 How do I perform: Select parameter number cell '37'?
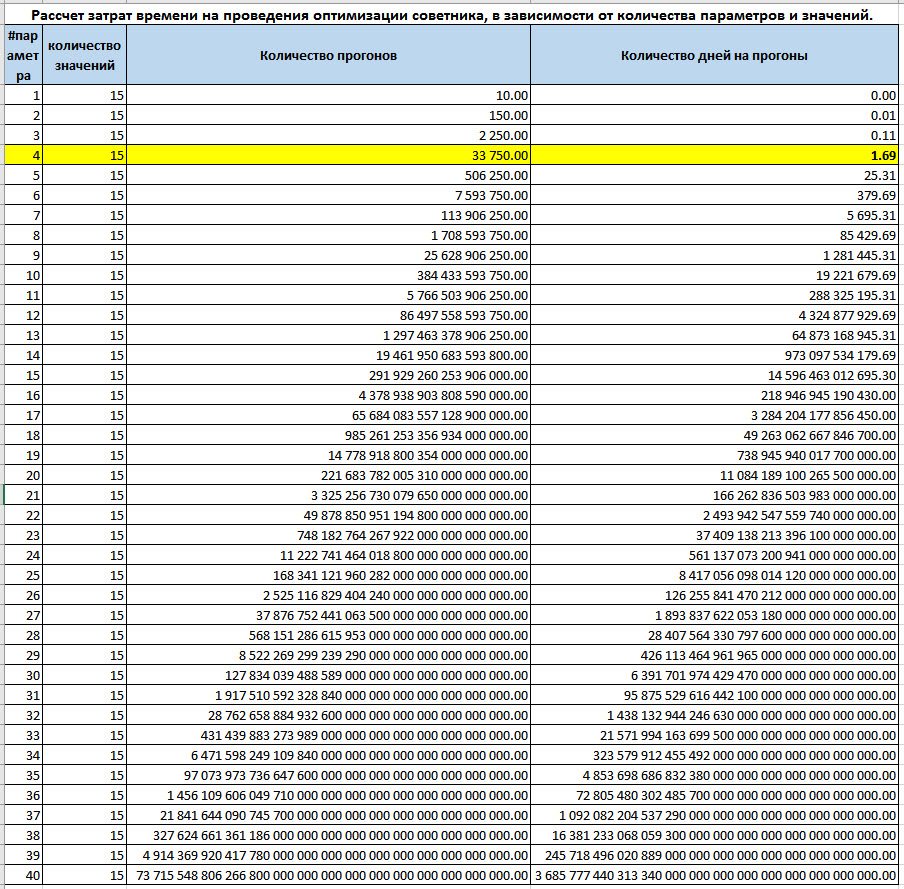(x=23, y=815)
